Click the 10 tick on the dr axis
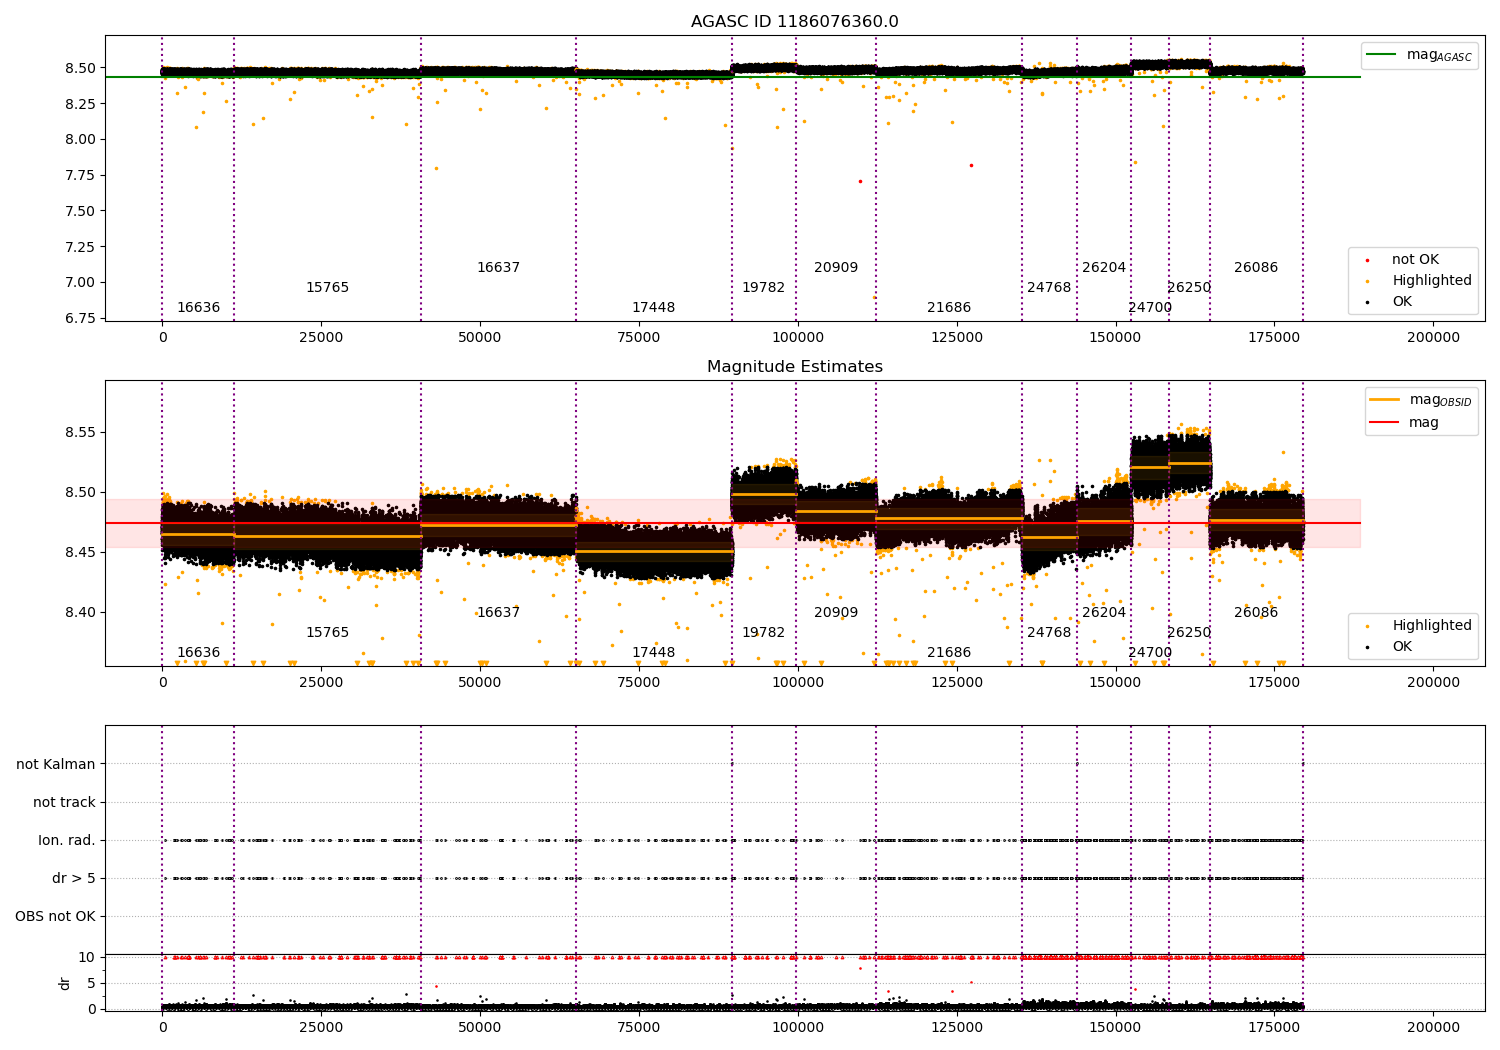The image size is (1500, 1050). click(87, 958)
